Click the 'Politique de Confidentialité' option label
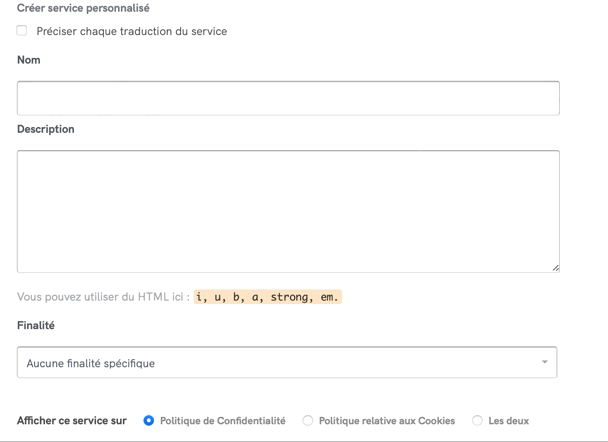The image size is (608, 442). tap(223, 420)
